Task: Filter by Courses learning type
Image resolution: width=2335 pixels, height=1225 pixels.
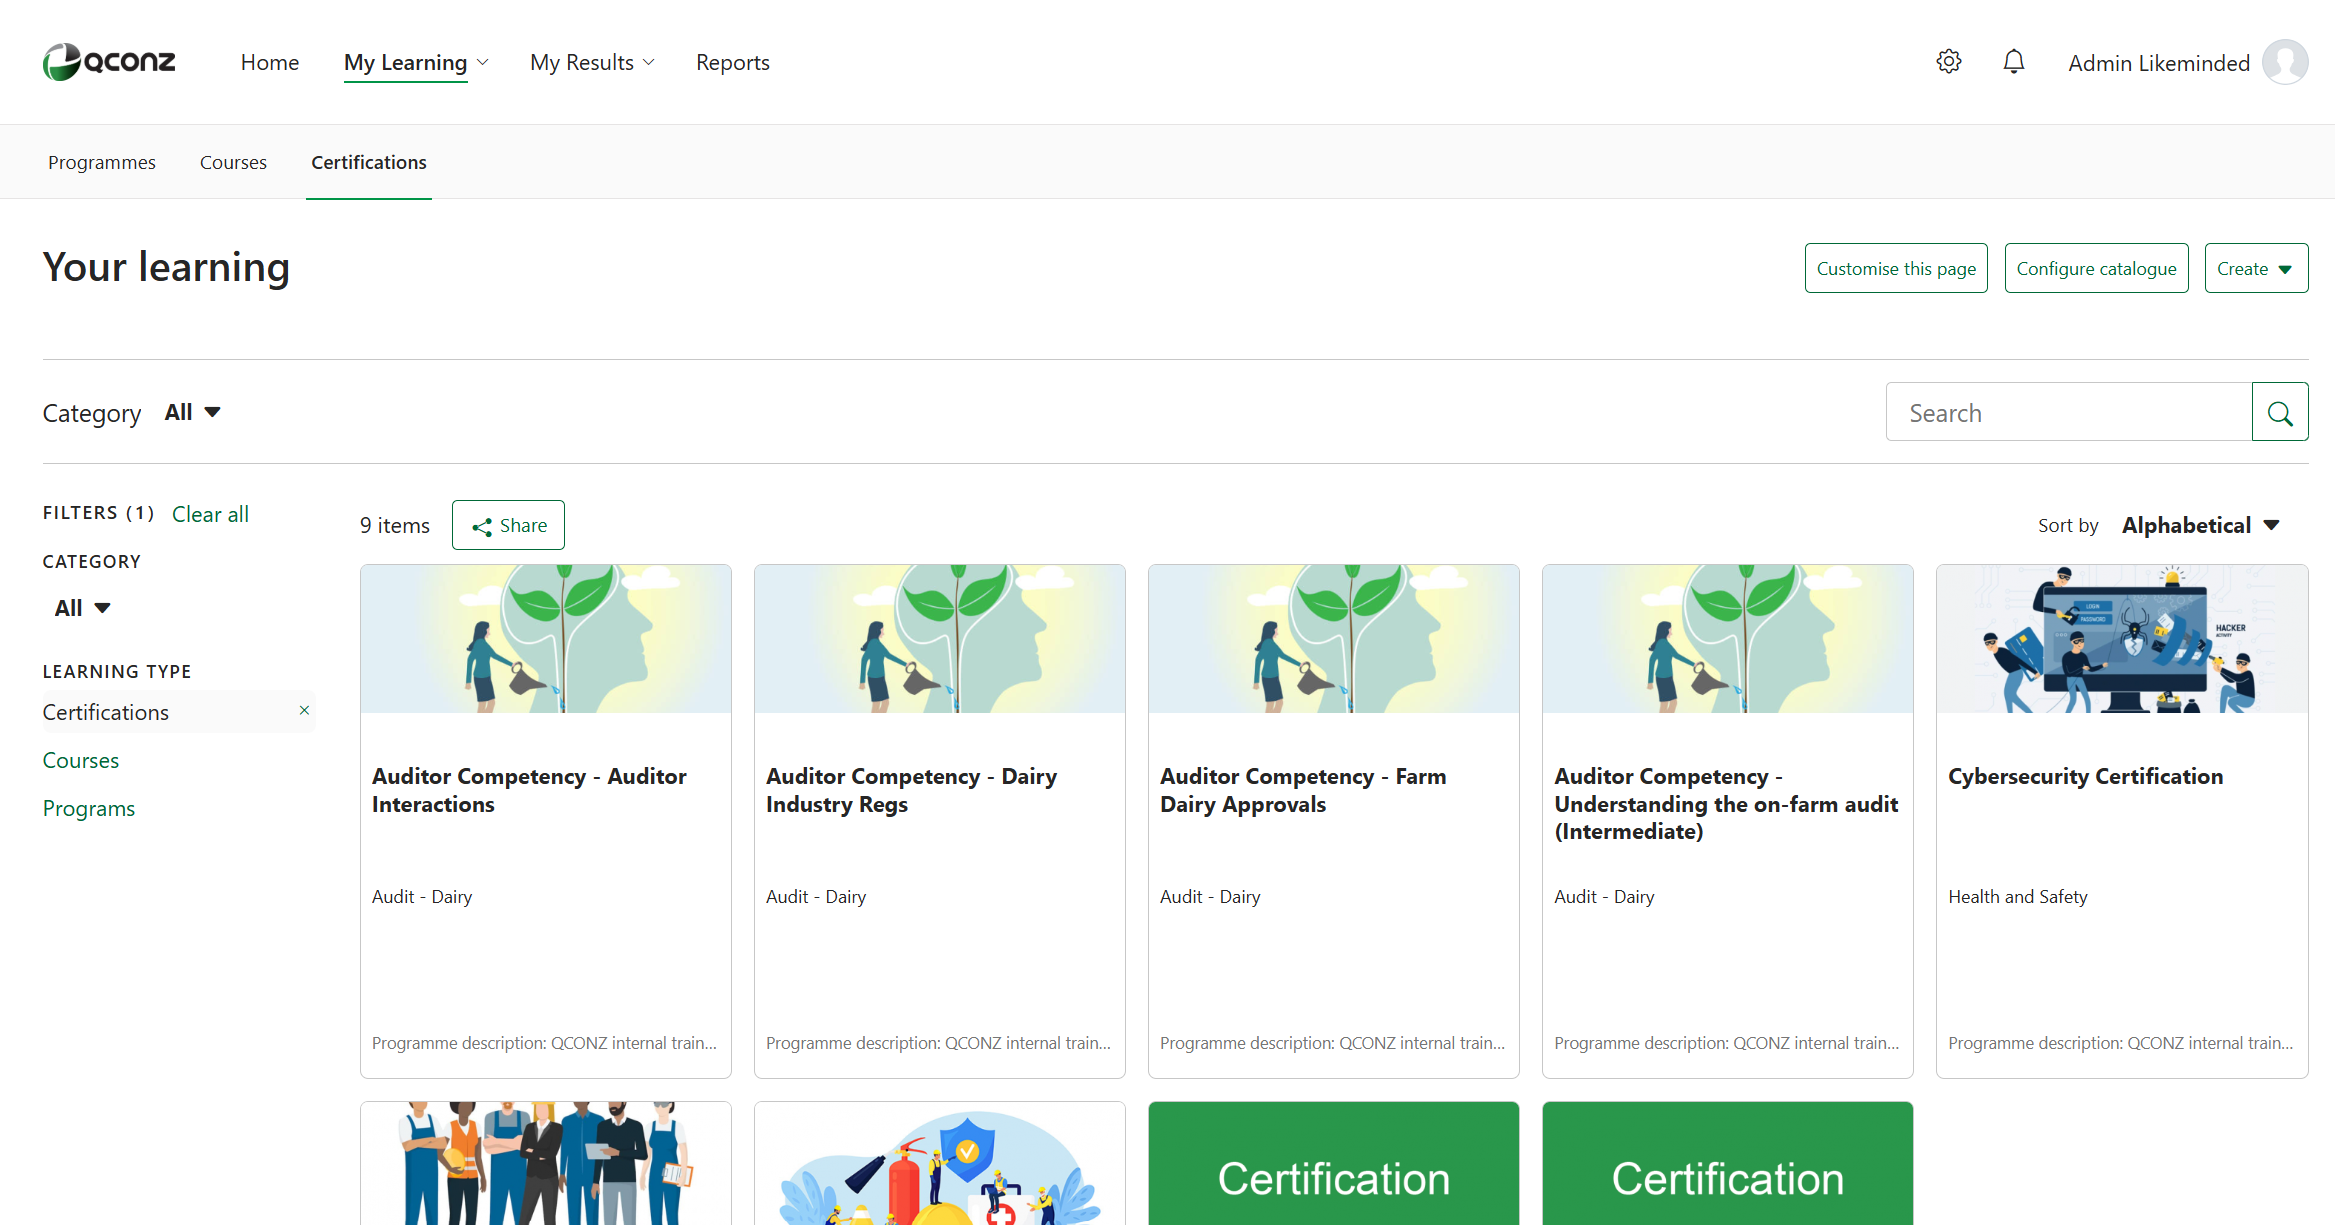Action: [x=81, y=760]
